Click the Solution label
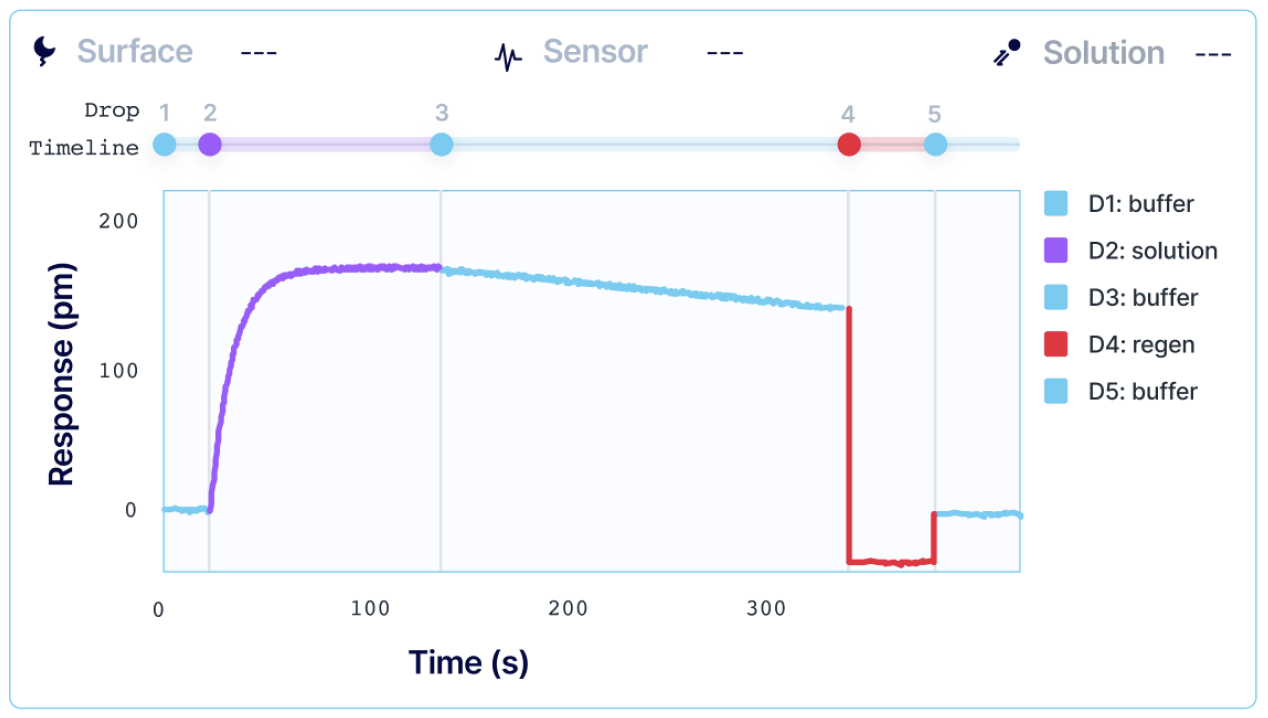The height and width of the screenshot is (718, 1268). (x=1103, y=52)
